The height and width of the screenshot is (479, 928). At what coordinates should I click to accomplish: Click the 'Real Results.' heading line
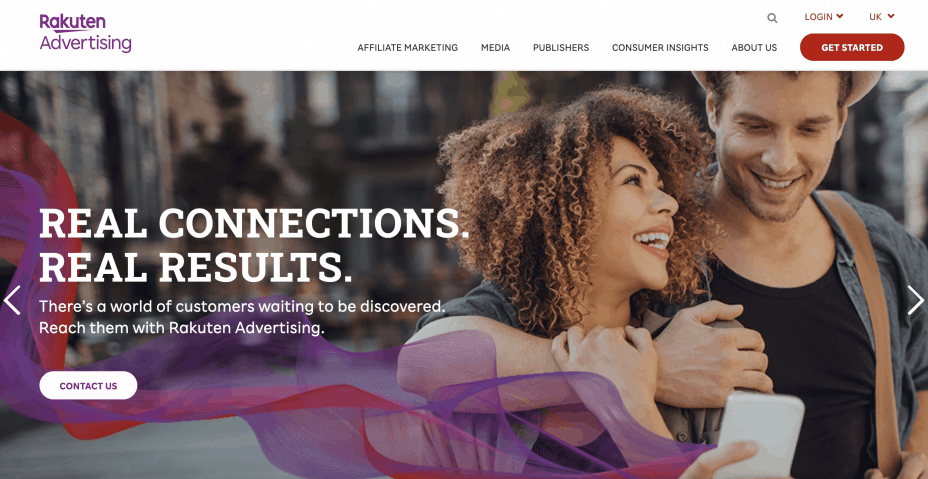point(196,267)
